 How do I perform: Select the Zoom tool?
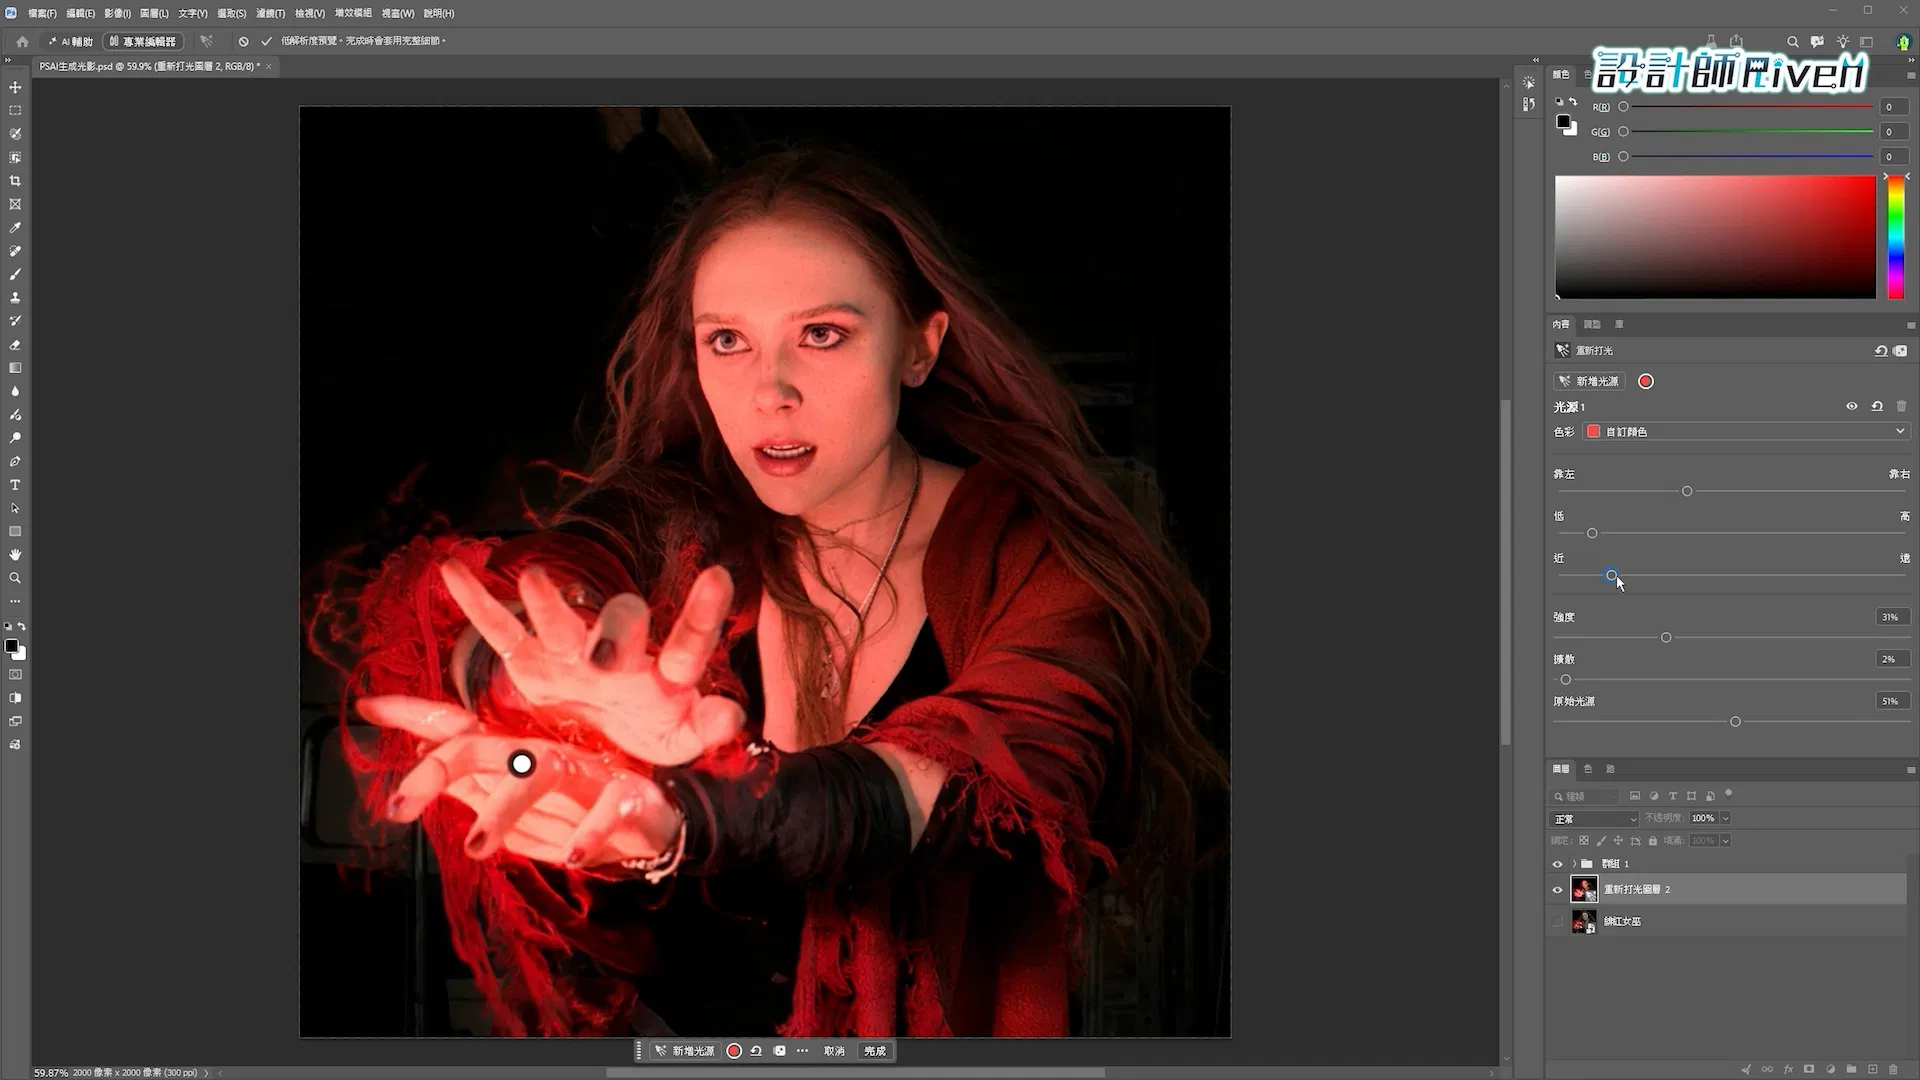15,578
